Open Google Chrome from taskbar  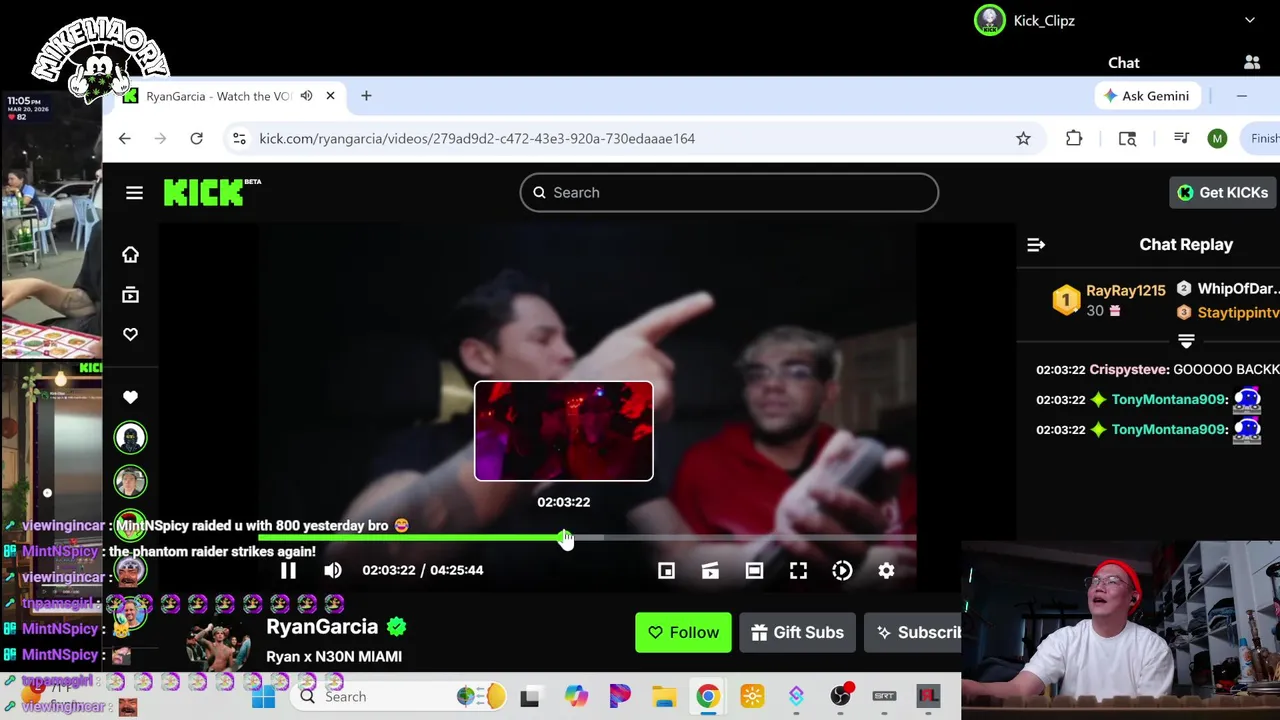click(x=707, y=697)
